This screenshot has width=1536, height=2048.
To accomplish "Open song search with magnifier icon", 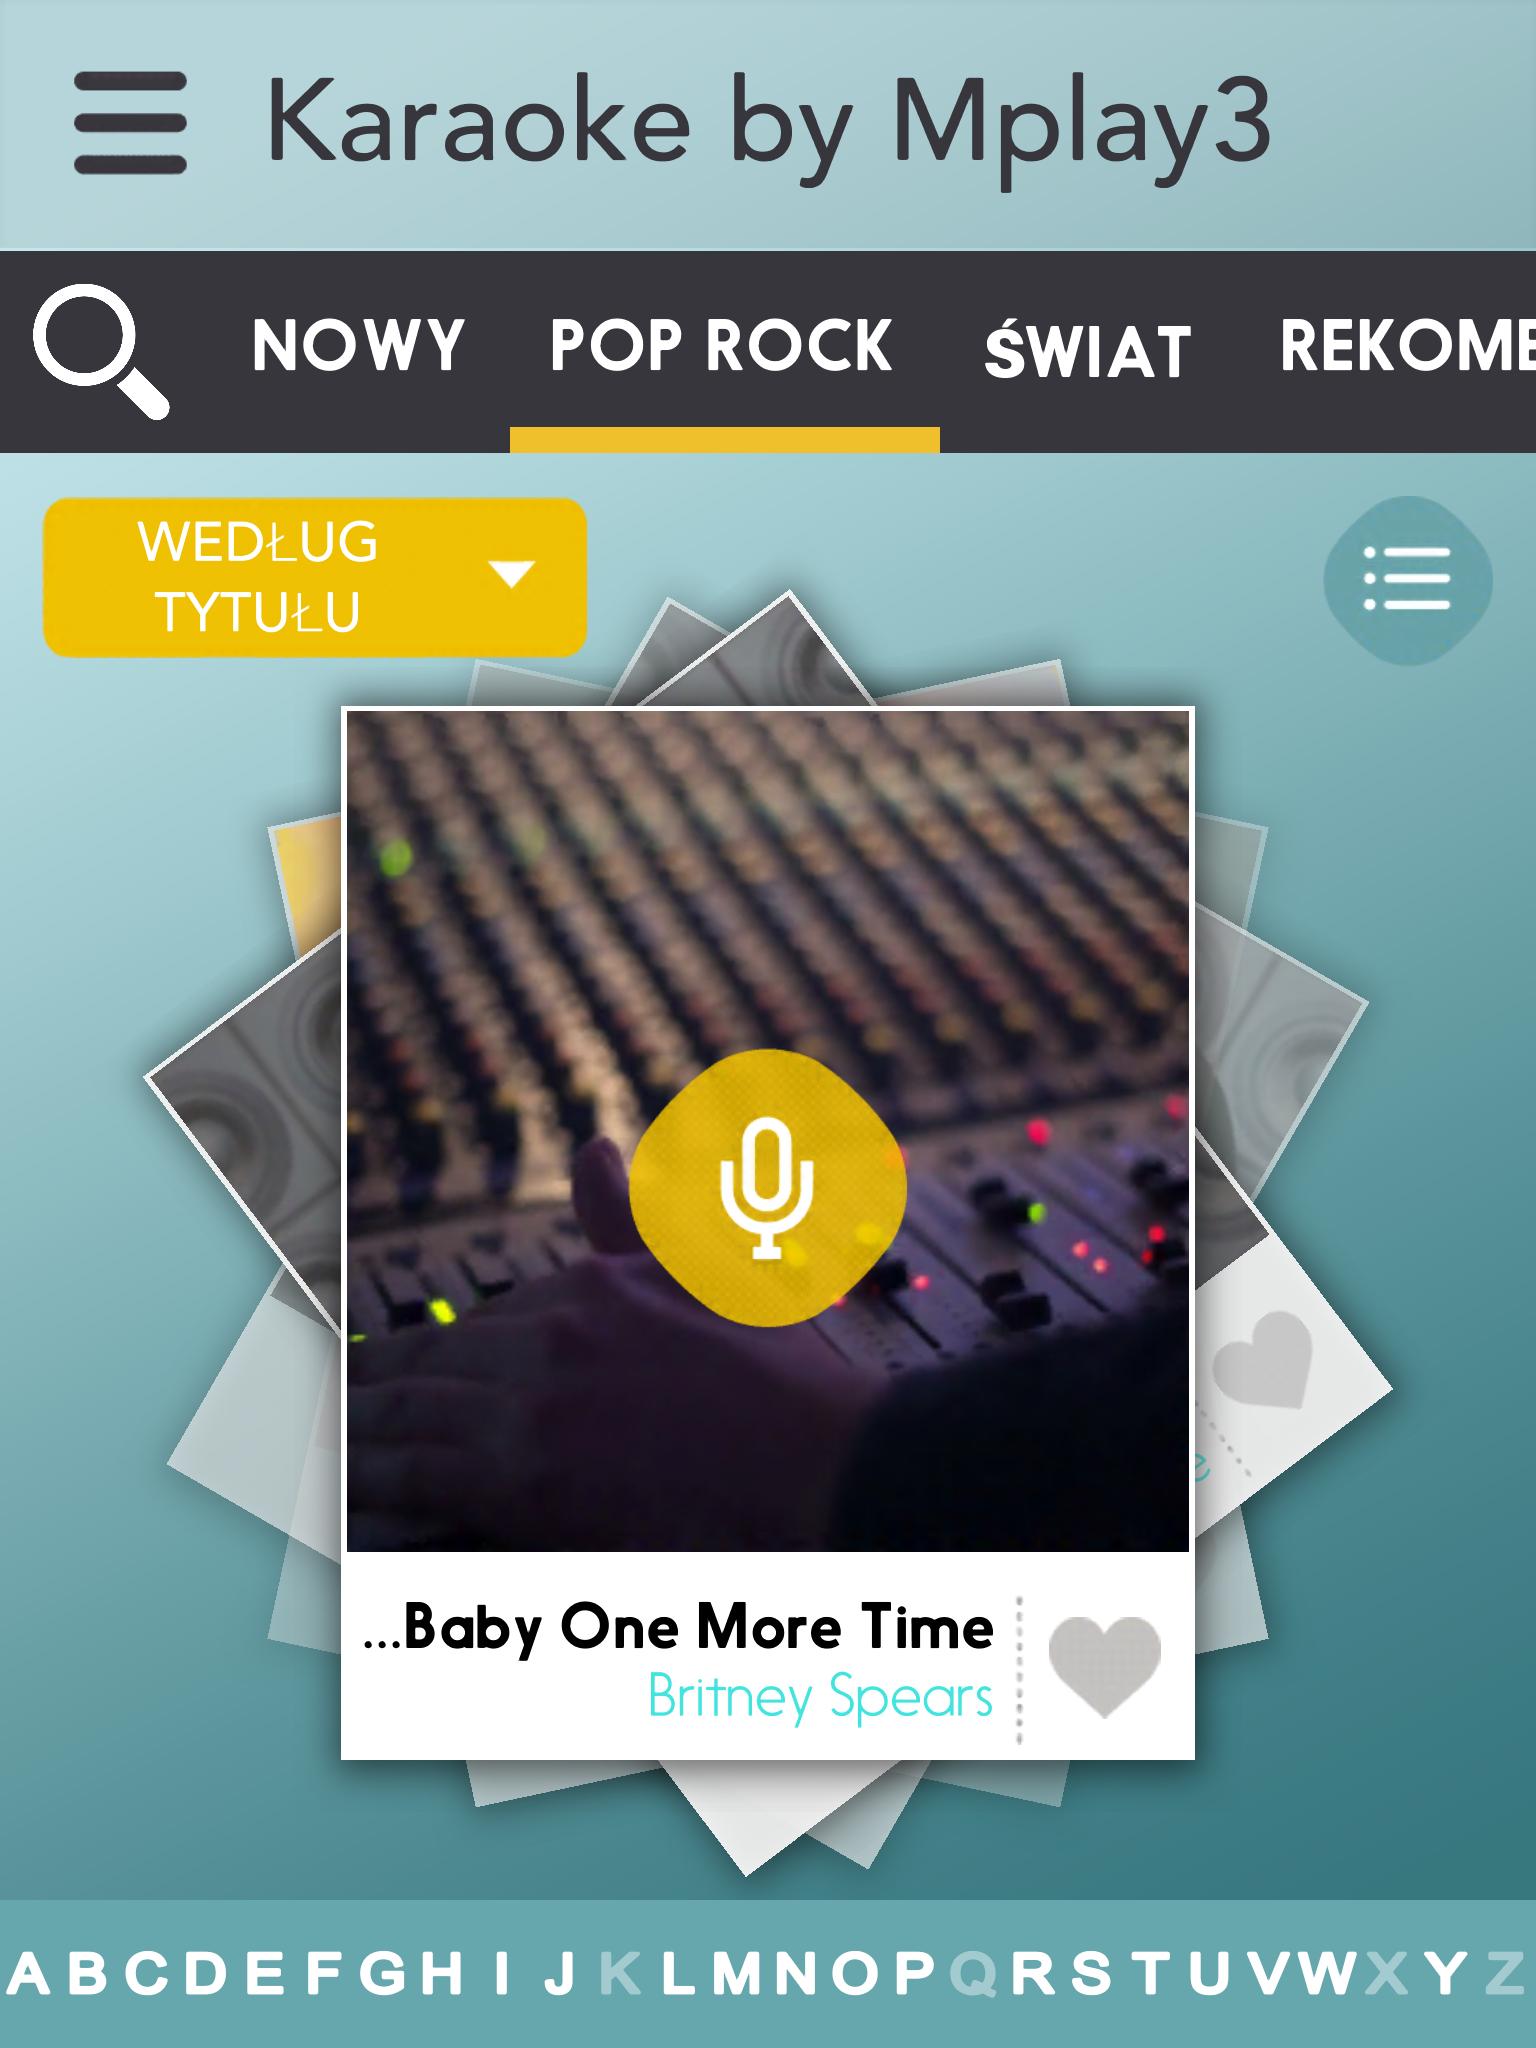I will click(101, 351).
